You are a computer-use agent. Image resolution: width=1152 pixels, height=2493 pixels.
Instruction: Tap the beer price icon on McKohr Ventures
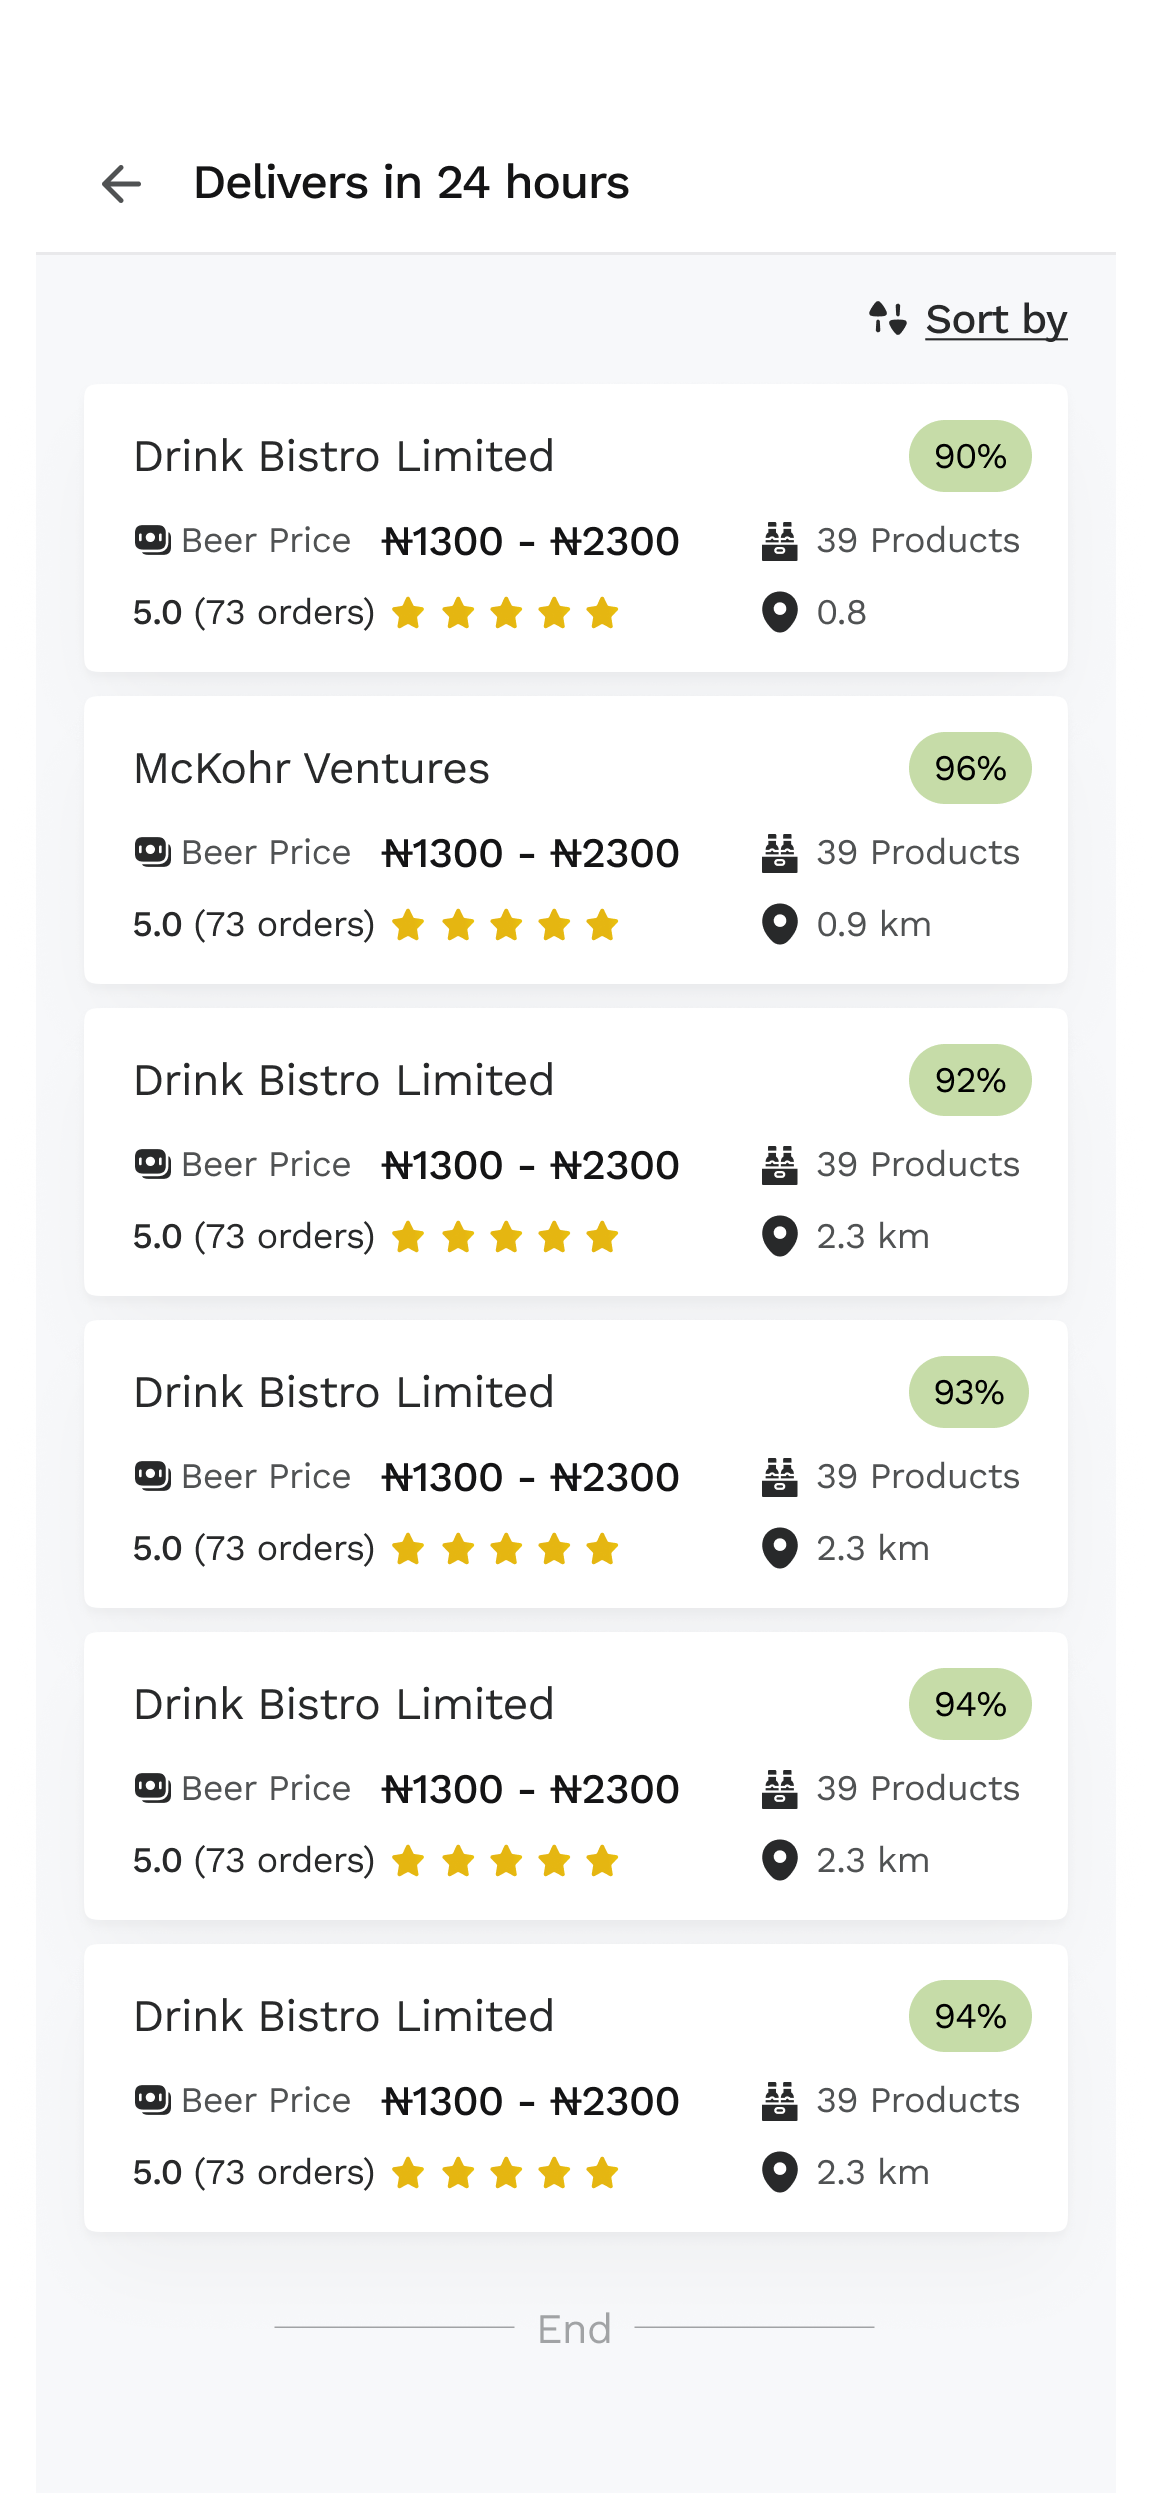click(152, 852)
